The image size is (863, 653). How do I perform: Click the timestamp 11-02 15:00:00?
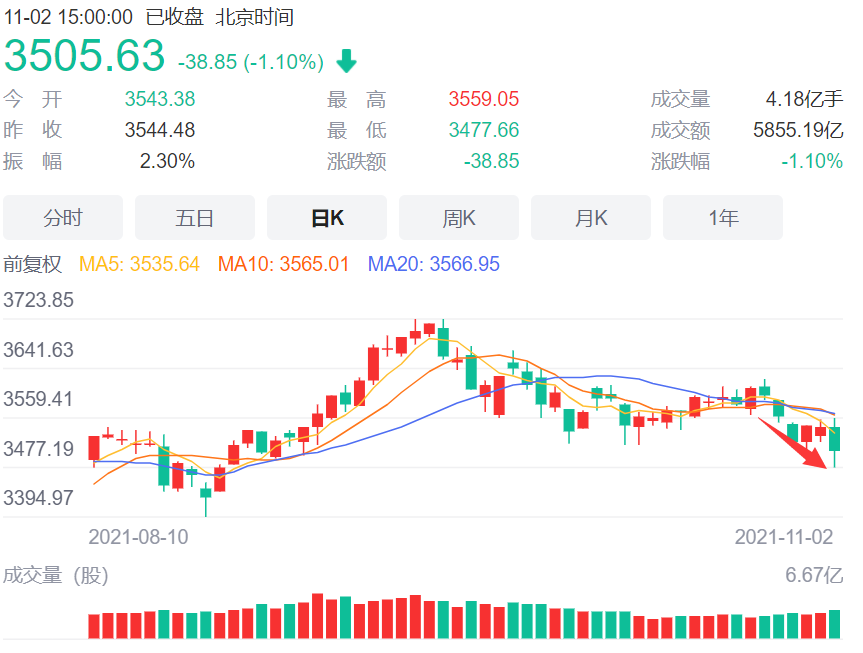tap(68, 17)
